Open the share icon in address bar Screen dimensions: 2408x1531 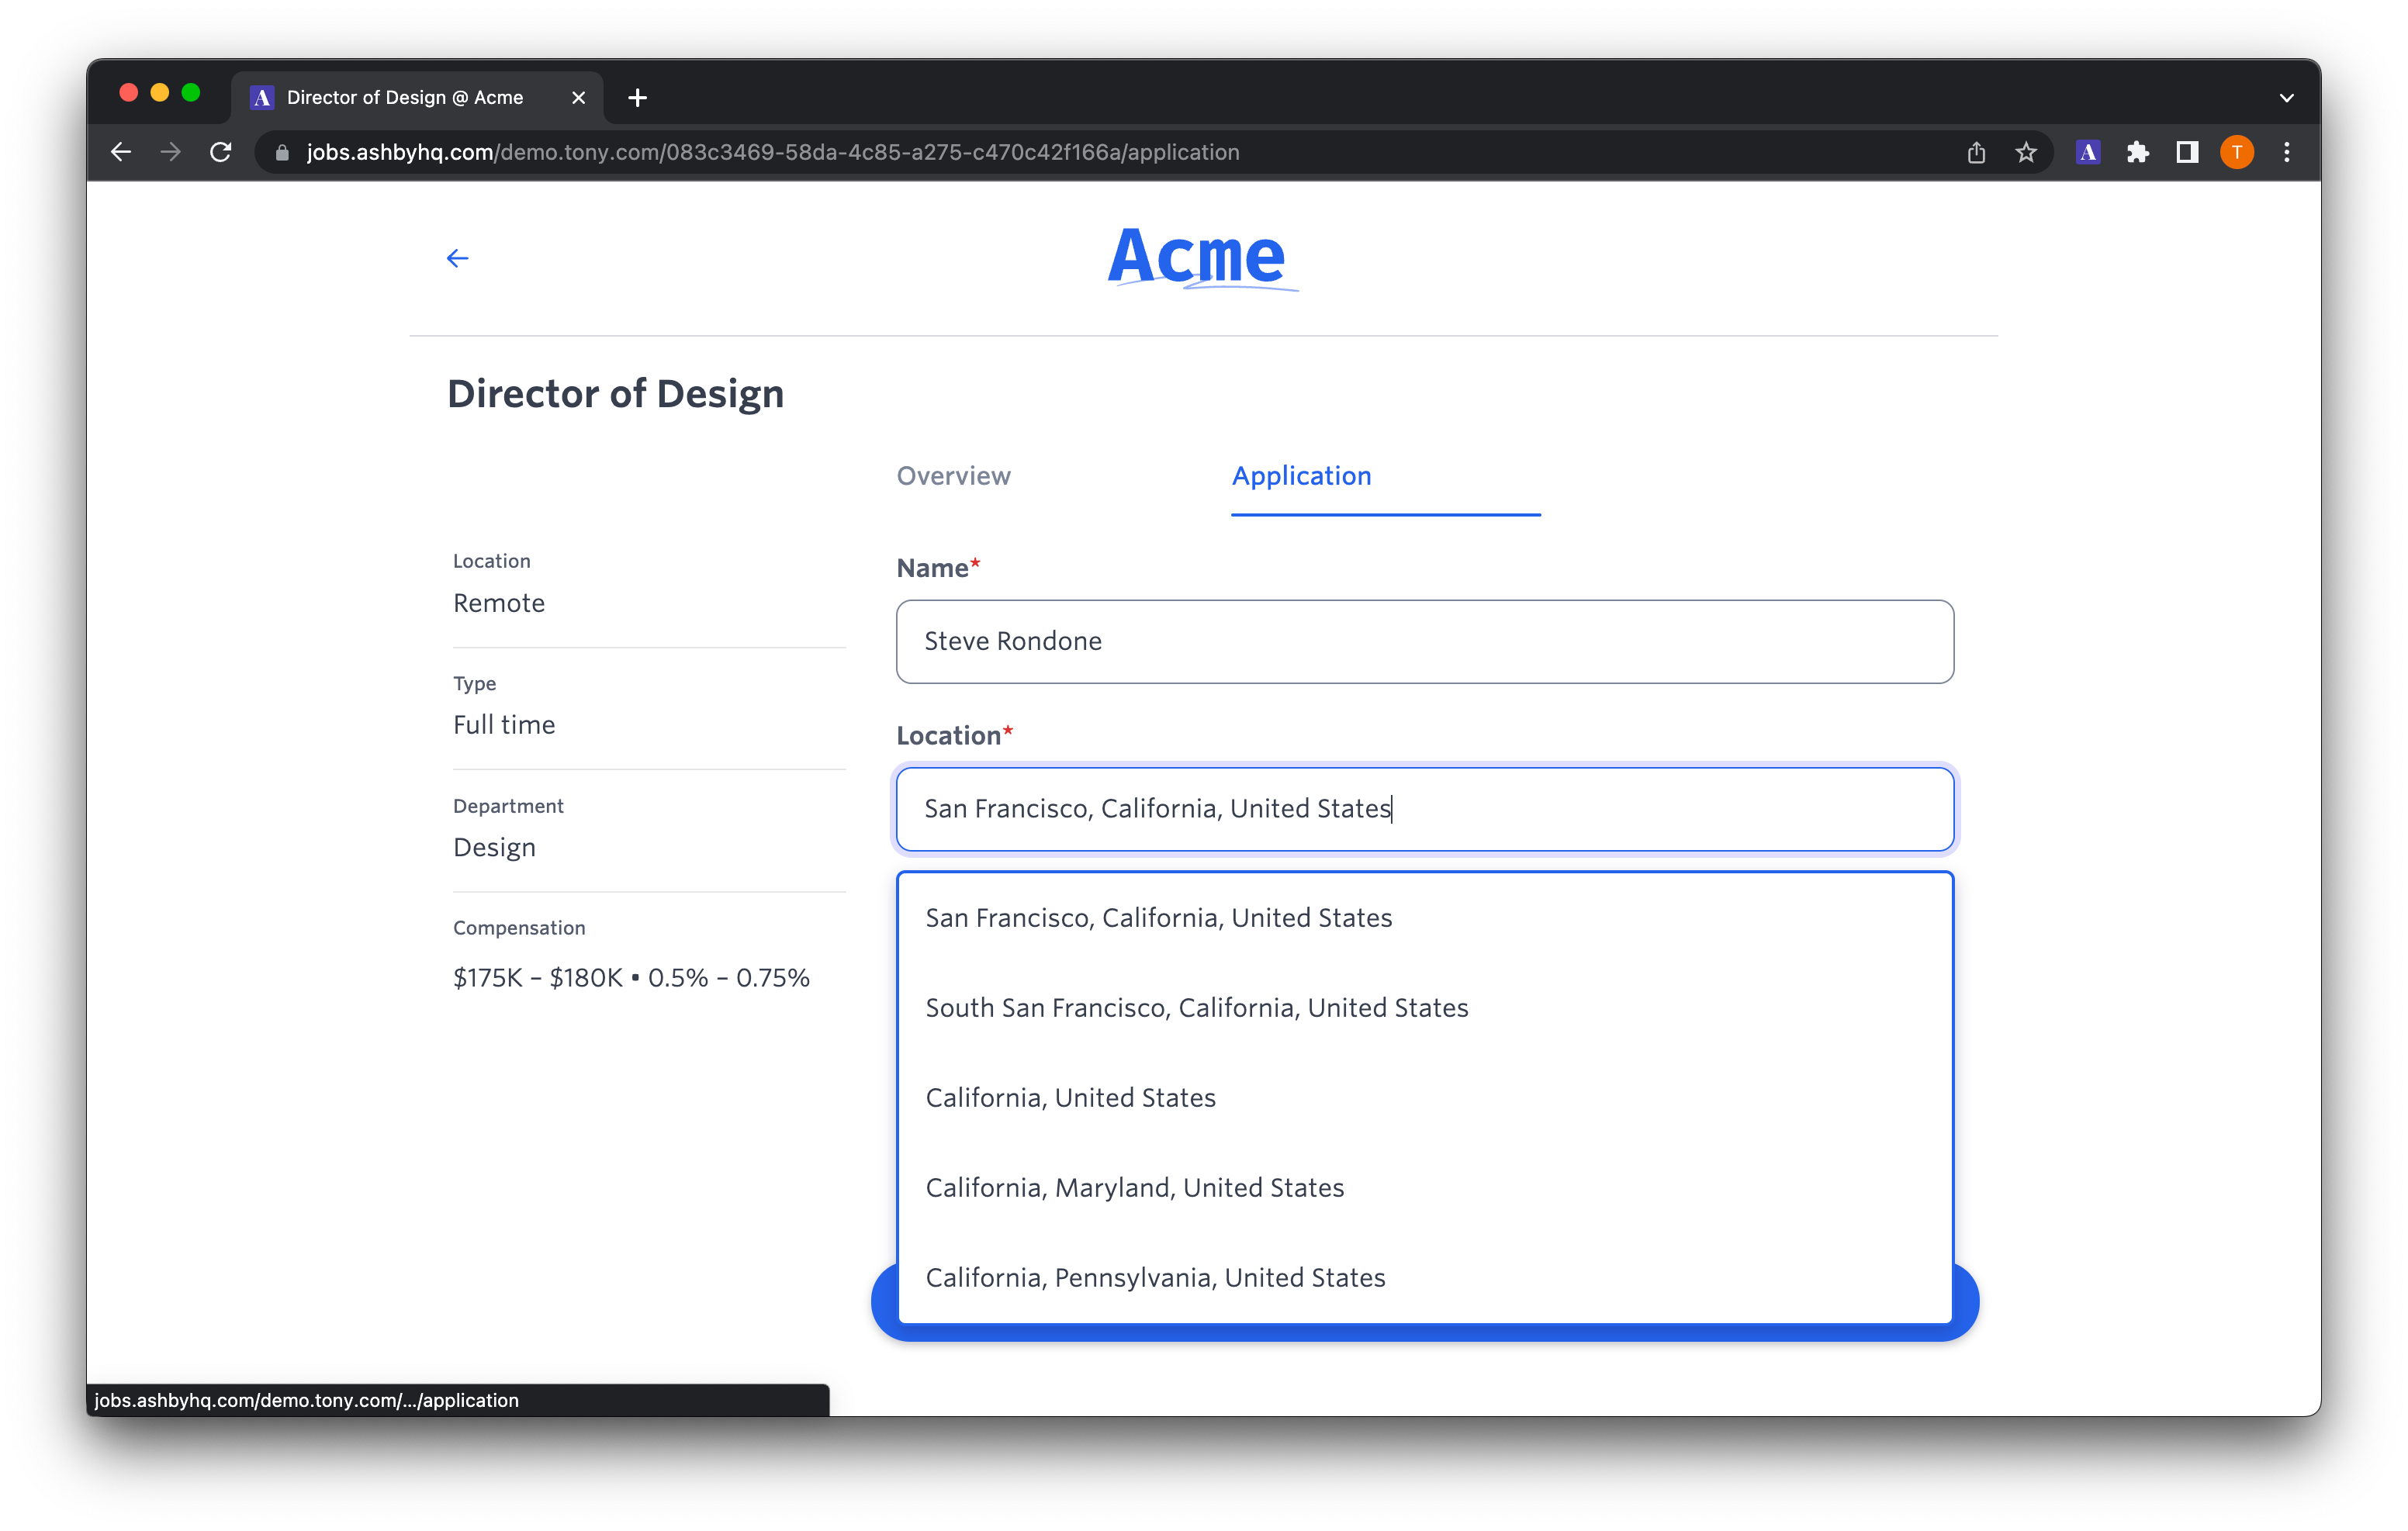point(1976,152)
